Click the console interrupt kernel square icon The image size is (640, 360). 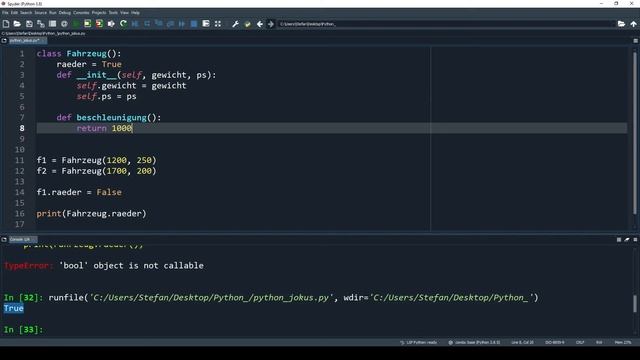pyautogui.click(x=619, y=240)
